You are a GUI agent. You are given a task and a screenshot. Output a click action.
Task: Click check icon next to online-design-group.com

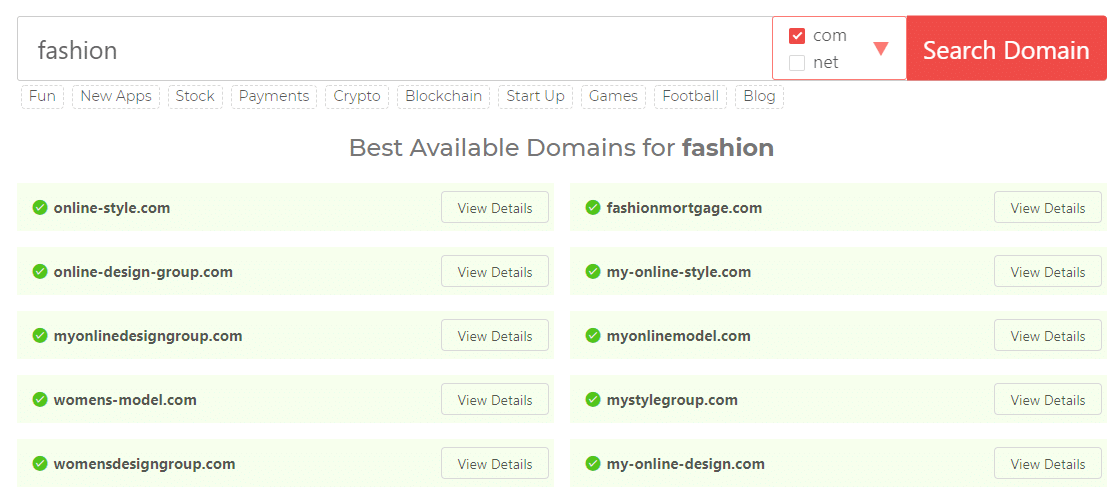[40, 272]
